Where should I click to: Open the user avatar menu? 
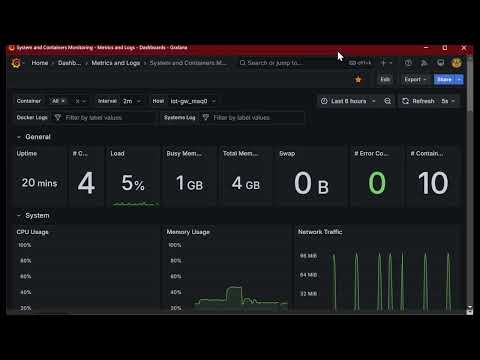pyautogui.click(x=456, y=63)
